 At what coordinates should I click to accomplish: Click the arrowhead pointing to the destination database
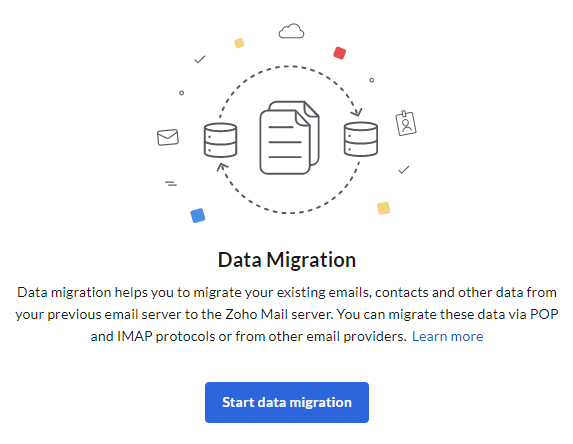(x=356, y=112)
